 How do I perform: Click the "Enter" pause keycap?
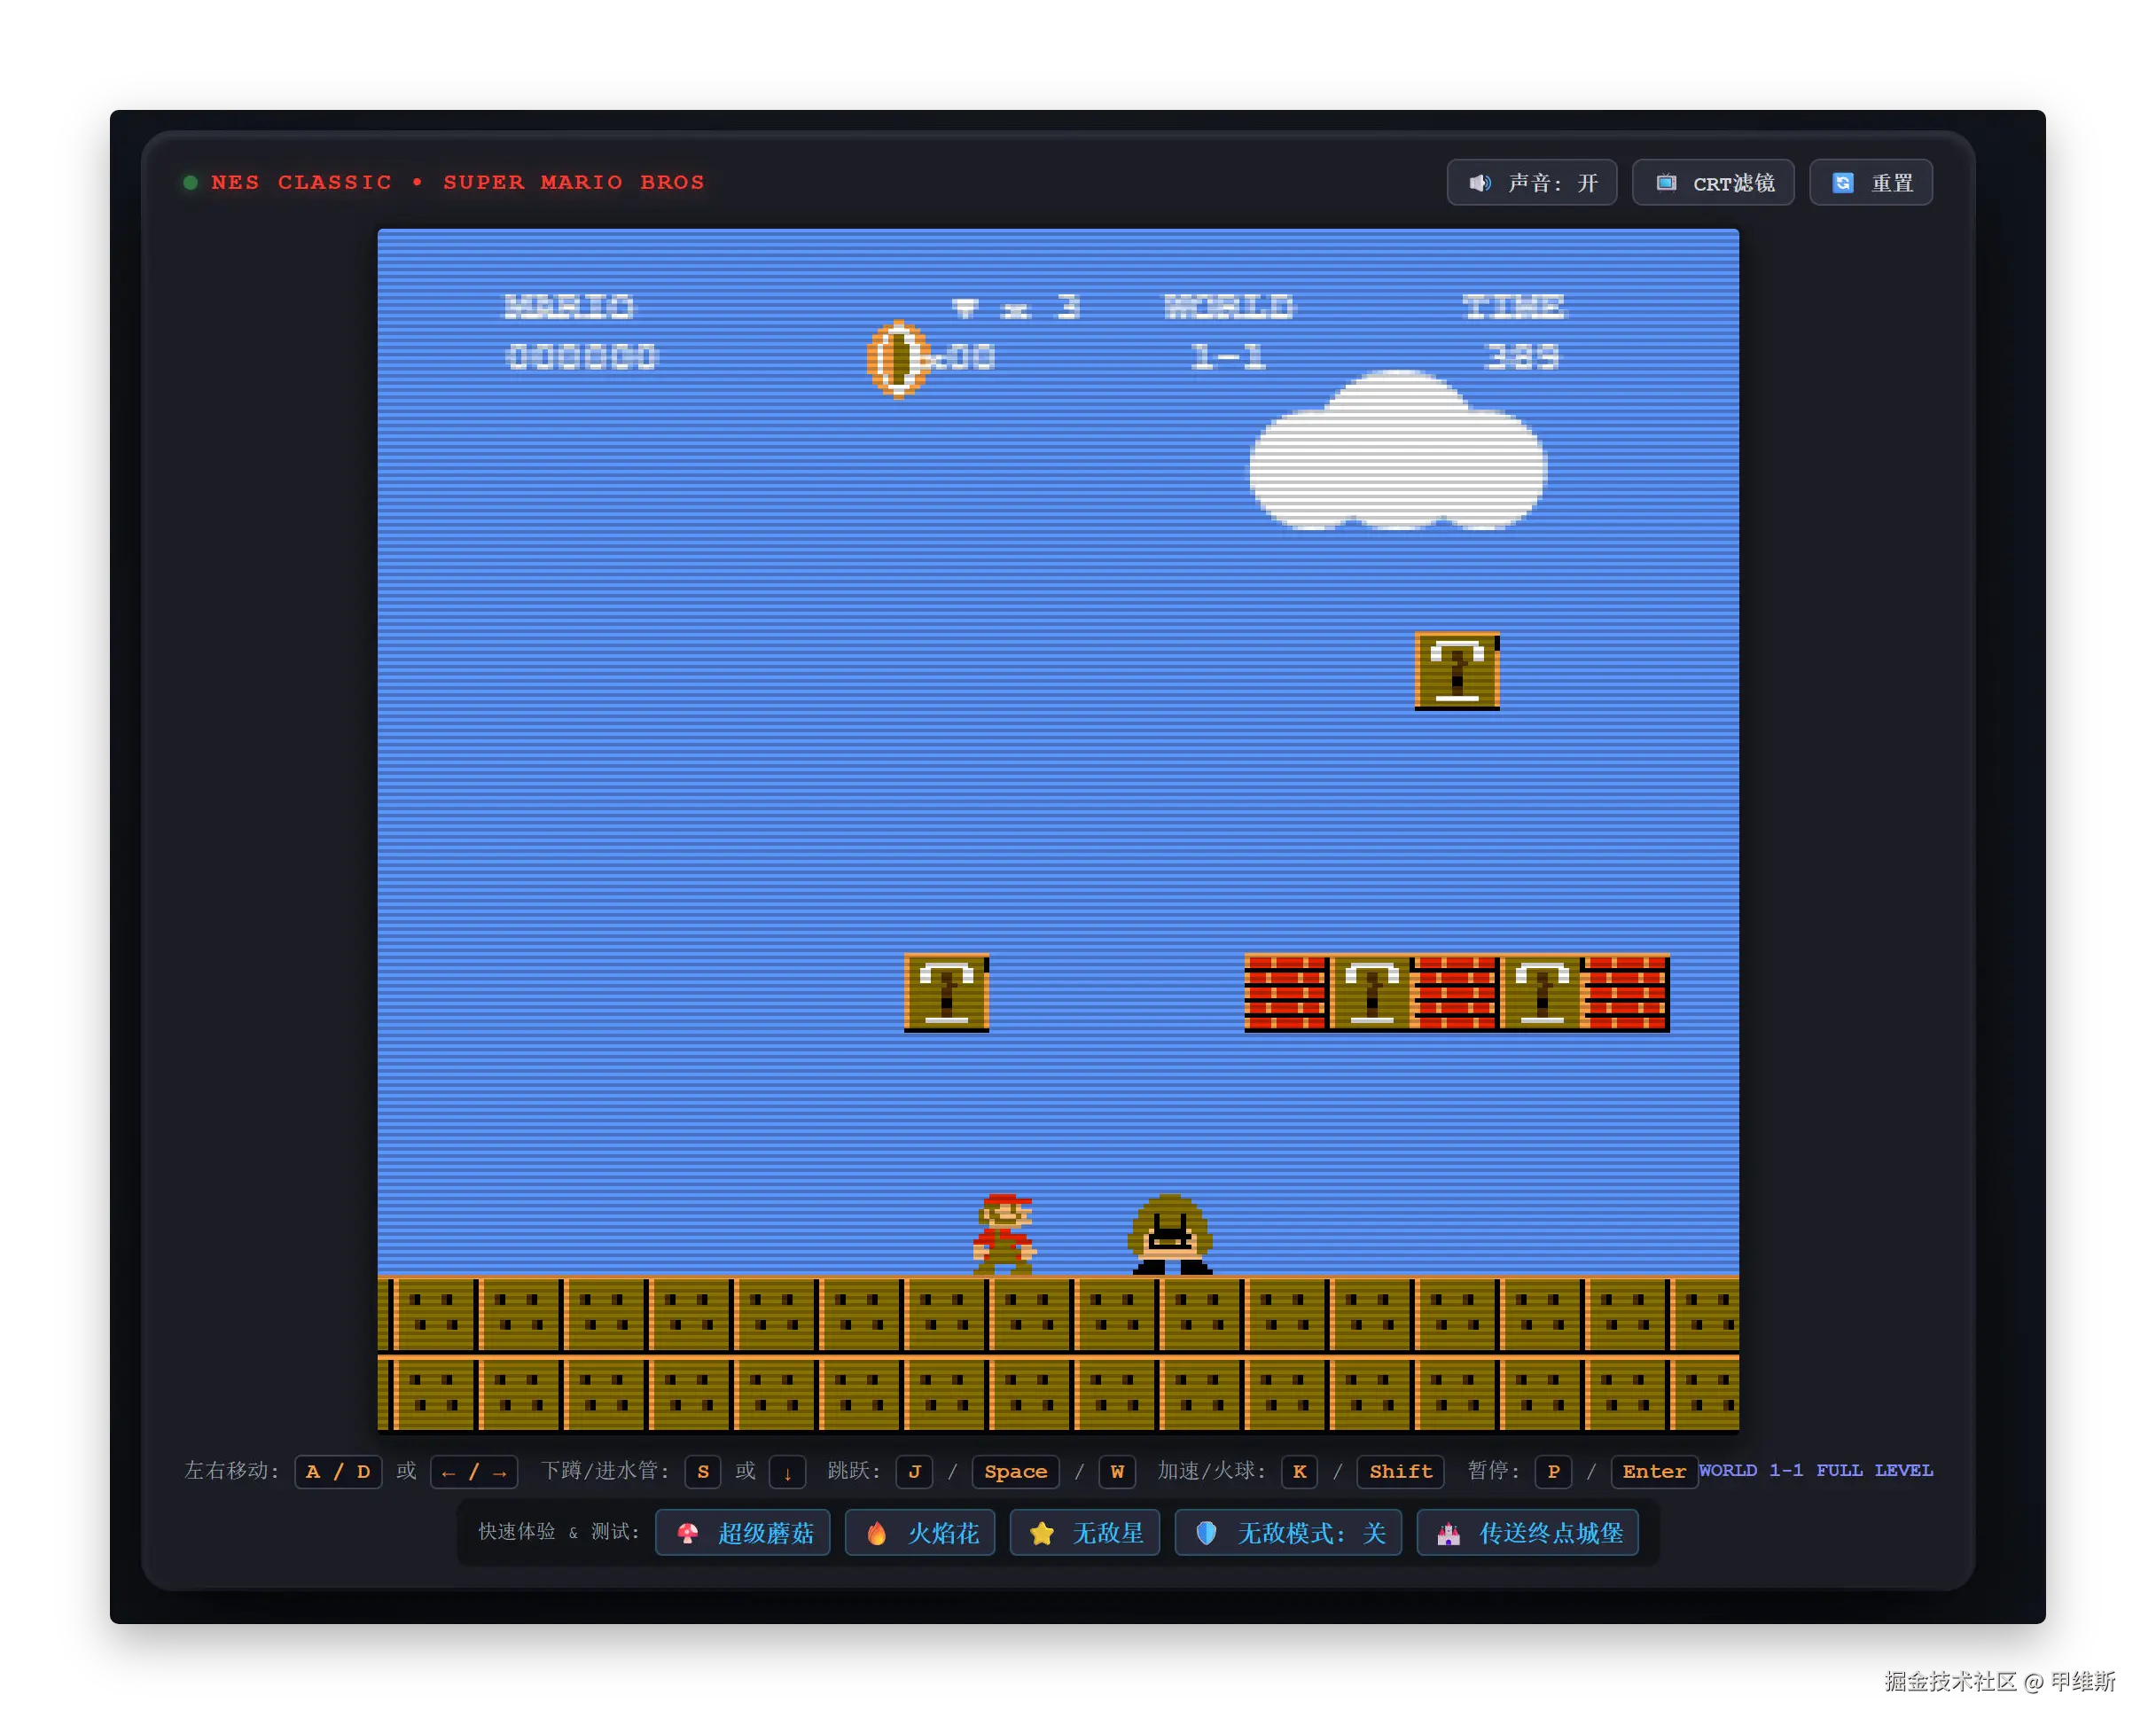[x=1654, y=1471]
